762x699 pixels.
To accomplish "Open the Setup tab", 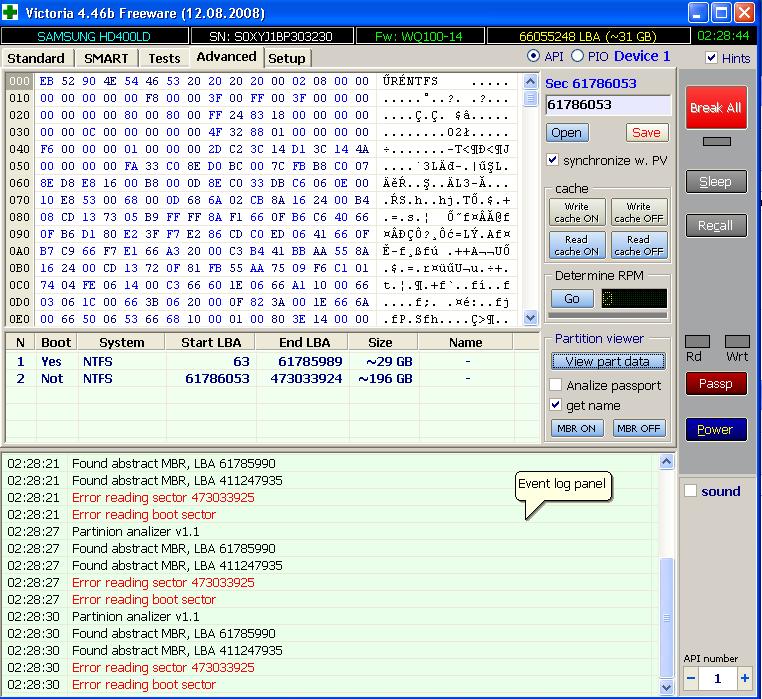I will (x=287, y=58).
